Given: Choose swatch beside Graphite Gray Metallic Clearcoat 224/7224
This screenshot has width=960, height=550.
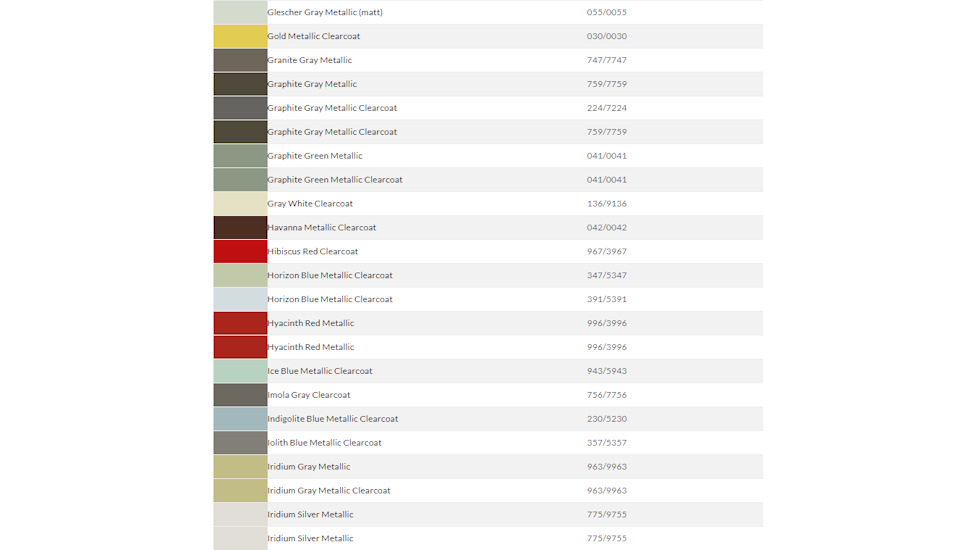Looking at the screenshot, I should point(240,108).
